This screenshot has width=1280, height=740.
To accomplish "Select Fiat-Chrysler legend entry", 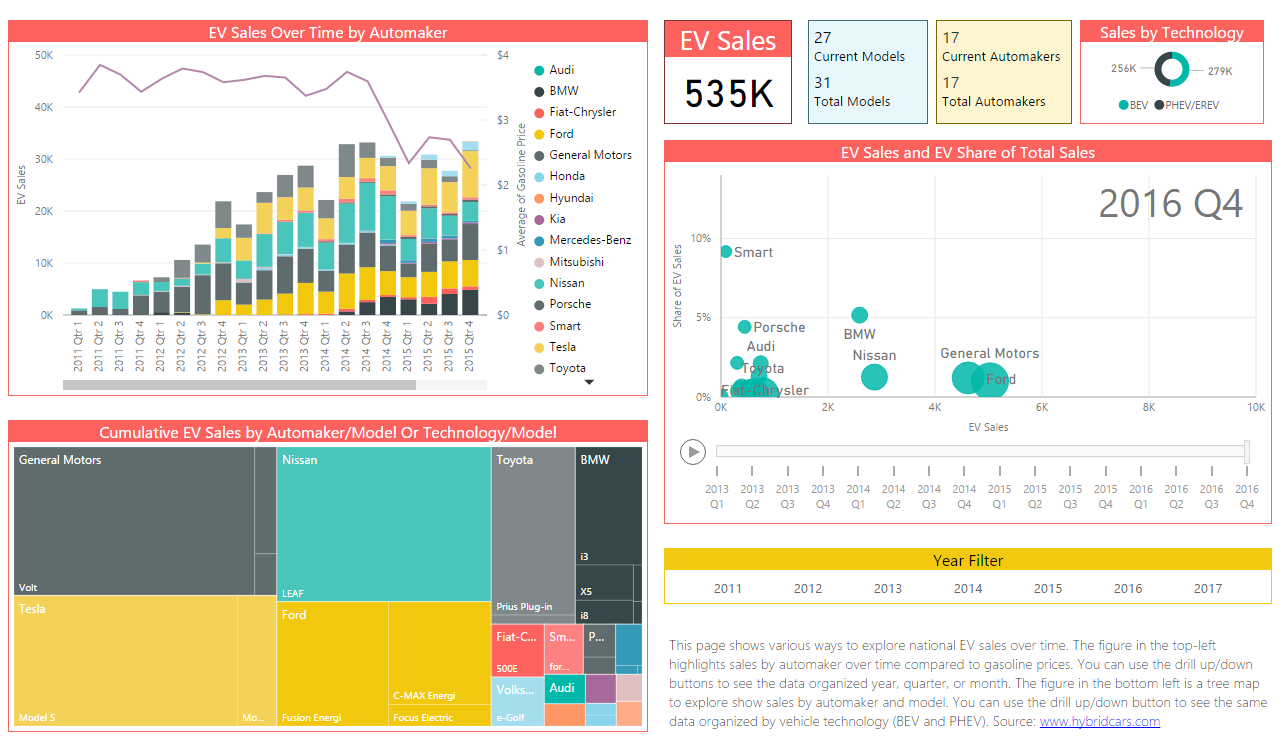I will pos(575,112).
